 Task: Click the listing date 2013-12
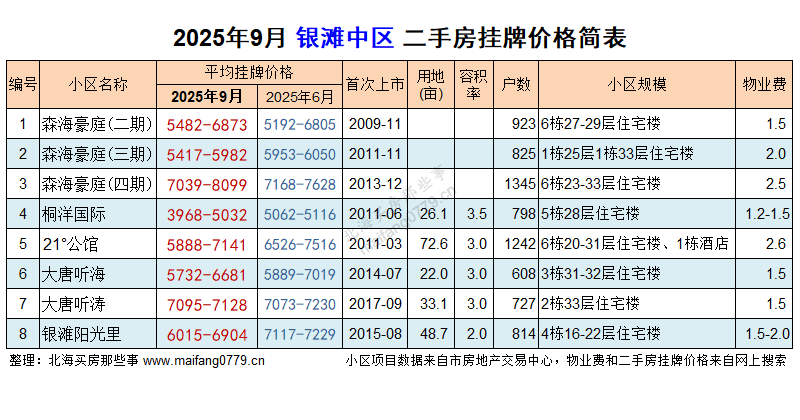pyautogui.click(x=375, y=184)
